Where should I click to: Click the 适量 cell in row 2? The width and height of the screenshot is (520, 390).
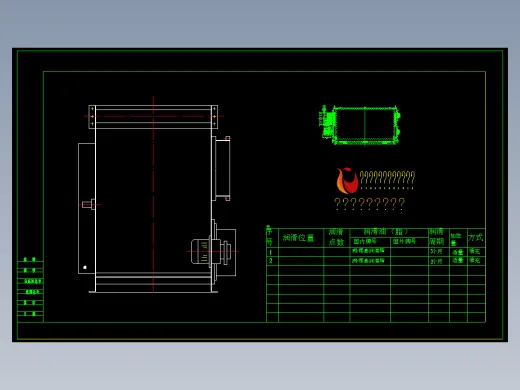(458, 261)
